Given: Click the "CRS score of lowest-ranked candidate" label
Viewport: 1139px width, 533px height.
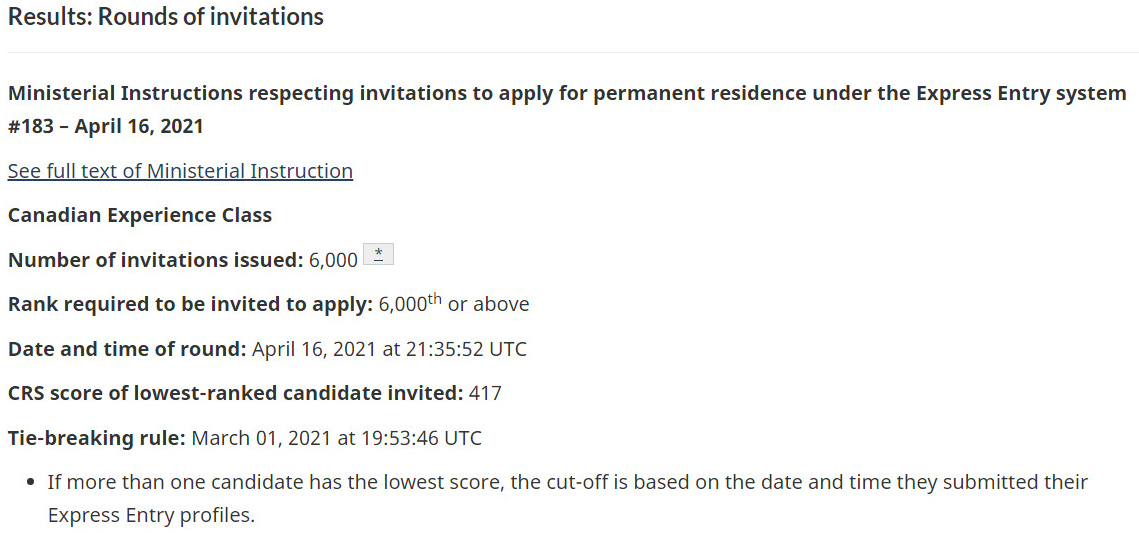Looking at the screenshot, I should pos(235,393).
